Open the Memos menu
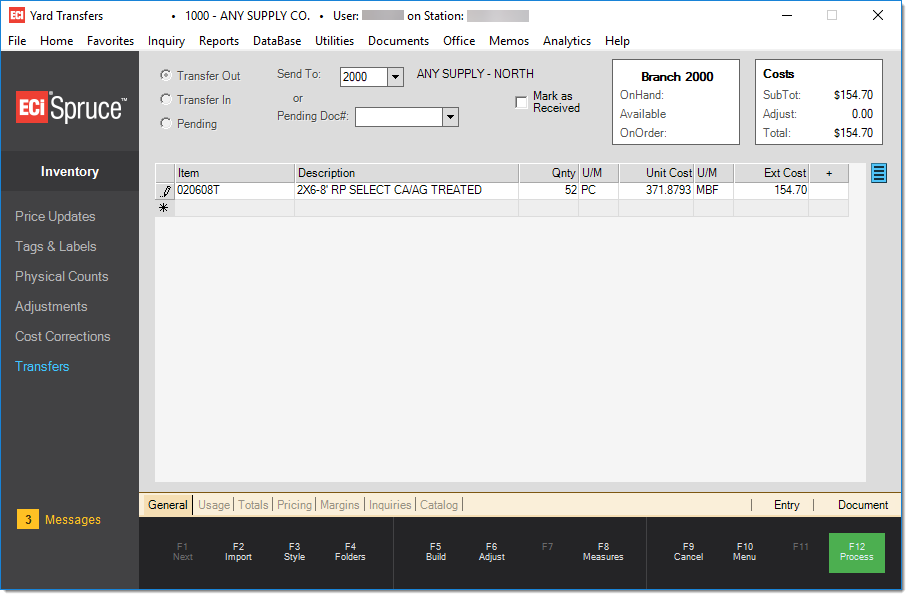Viewport: 909px width, 597px height. (x=511, y=41)
